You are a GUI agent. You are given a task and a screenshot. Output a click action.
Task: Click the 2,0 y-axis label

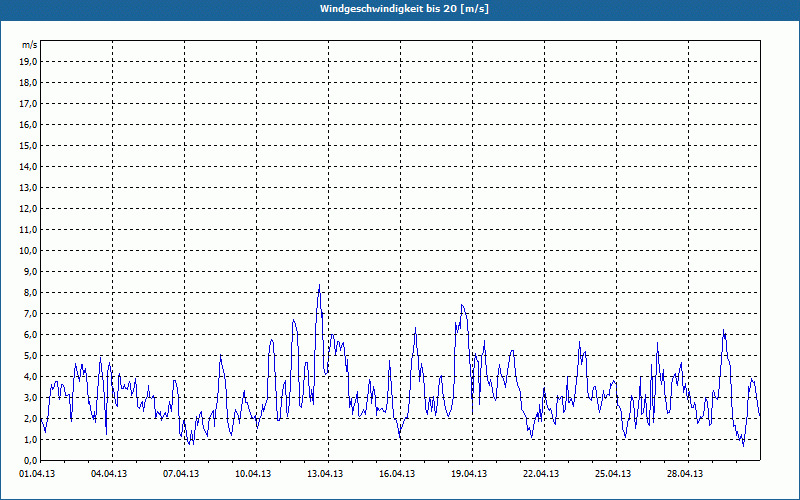pyautogui.click(x=30, y=418)
